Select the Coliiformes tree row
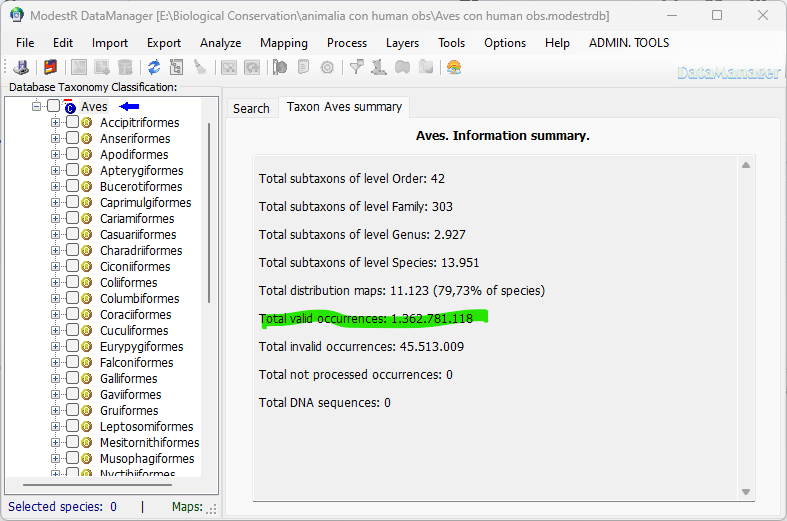787x521 pixels. [128, 283]
